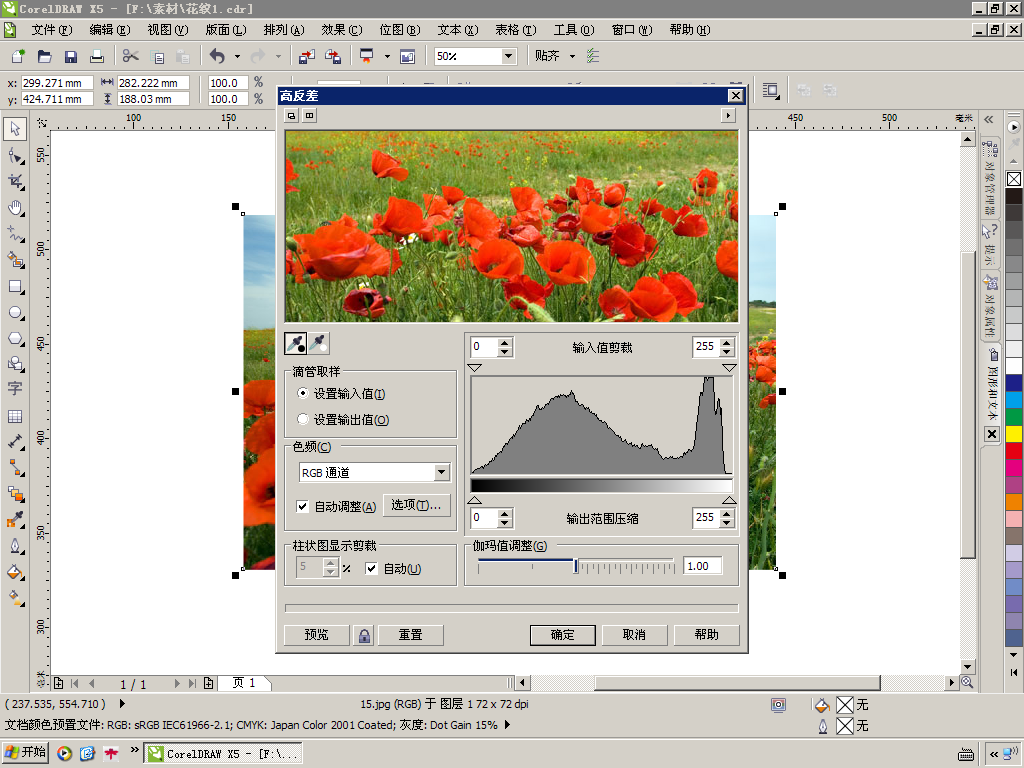Open the 50% zoom level dropdown
This screenshot has width=1024, height=768.
point(509,56)
